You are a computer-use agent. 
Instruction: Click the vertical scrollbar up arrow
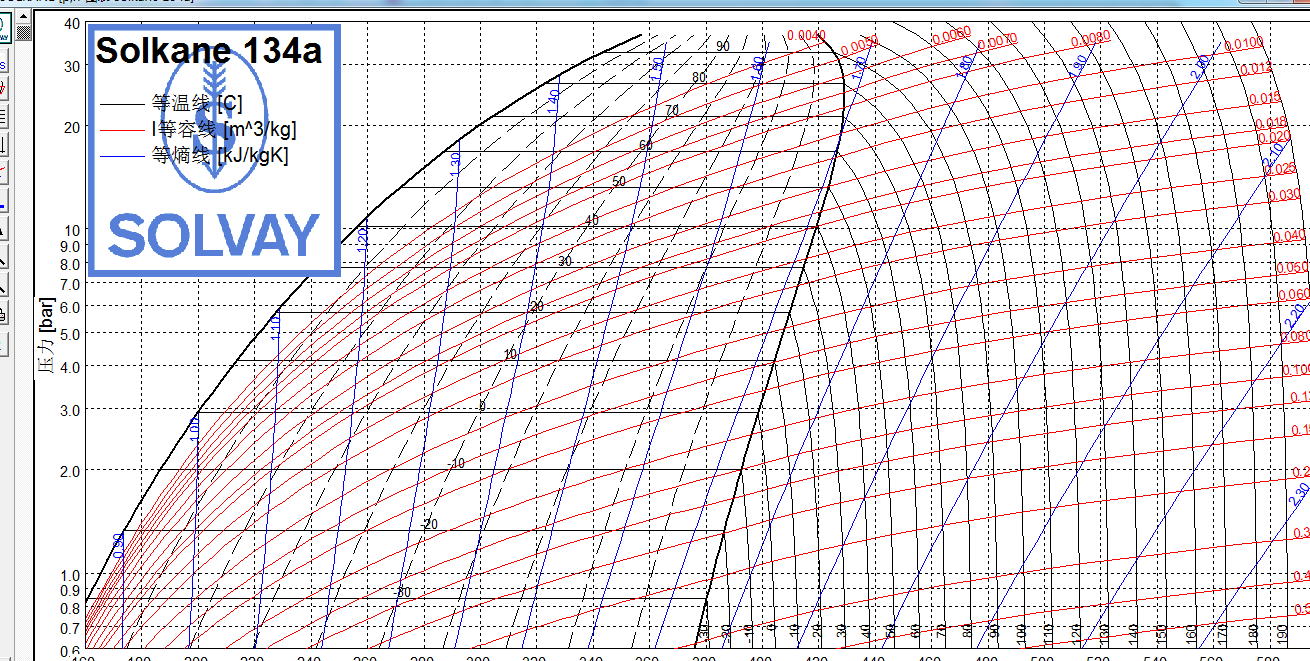tap(24, 17)
